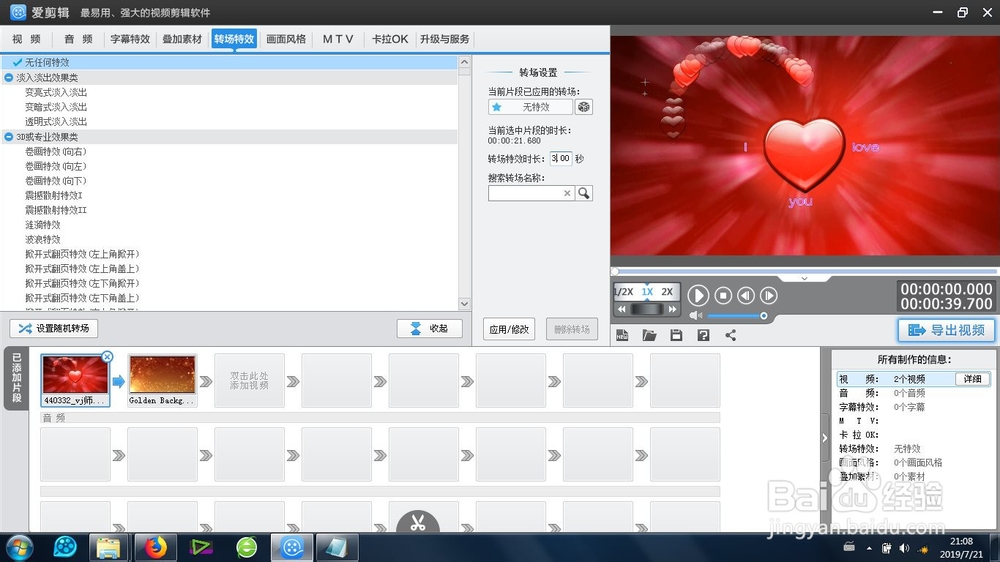Clear the transition search with X

tap(567, 193)
